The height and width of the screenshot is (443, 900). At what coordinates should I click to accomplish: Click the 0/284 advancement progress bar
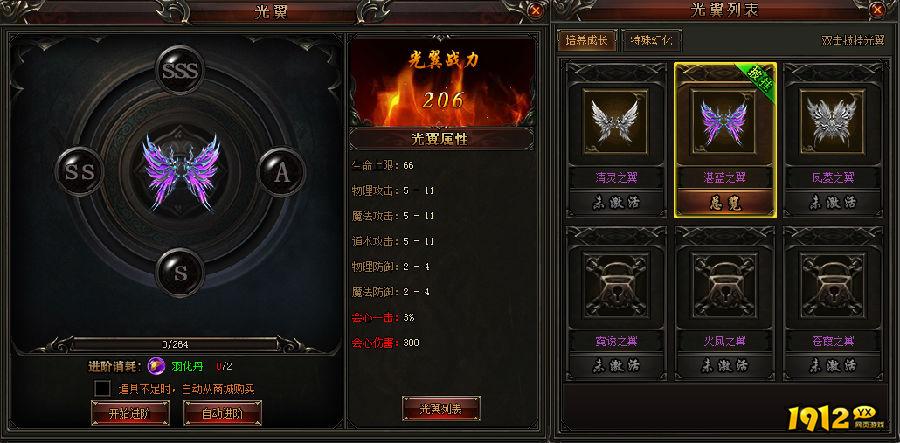[174, 345]
